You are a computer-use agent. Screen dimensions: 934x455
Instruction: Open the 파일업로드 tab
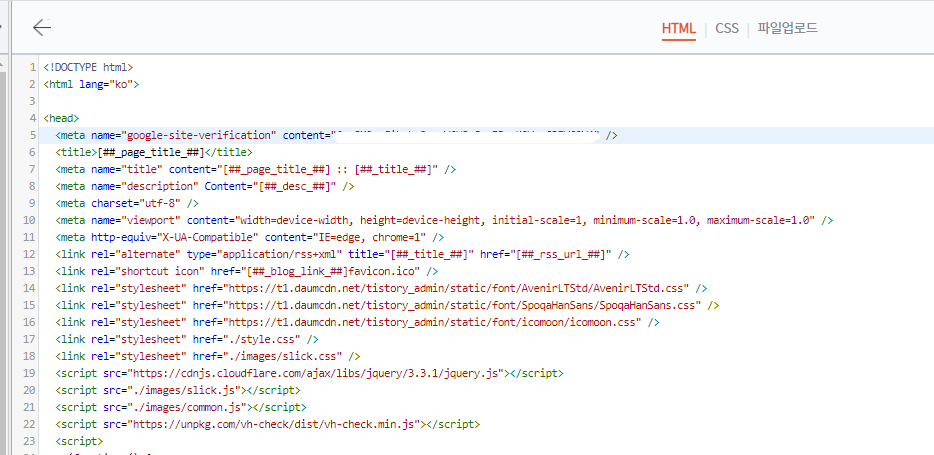[x=787, y=28]
